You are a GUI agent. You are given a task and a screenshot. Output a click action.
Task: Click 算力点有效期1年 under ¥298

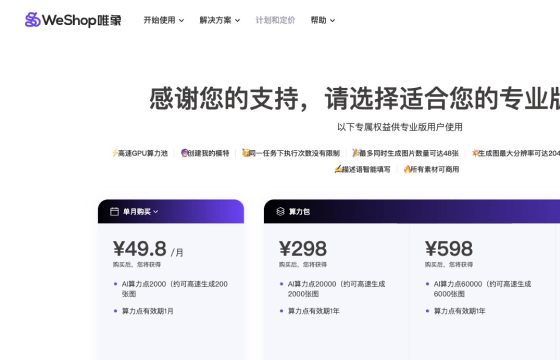314,311
